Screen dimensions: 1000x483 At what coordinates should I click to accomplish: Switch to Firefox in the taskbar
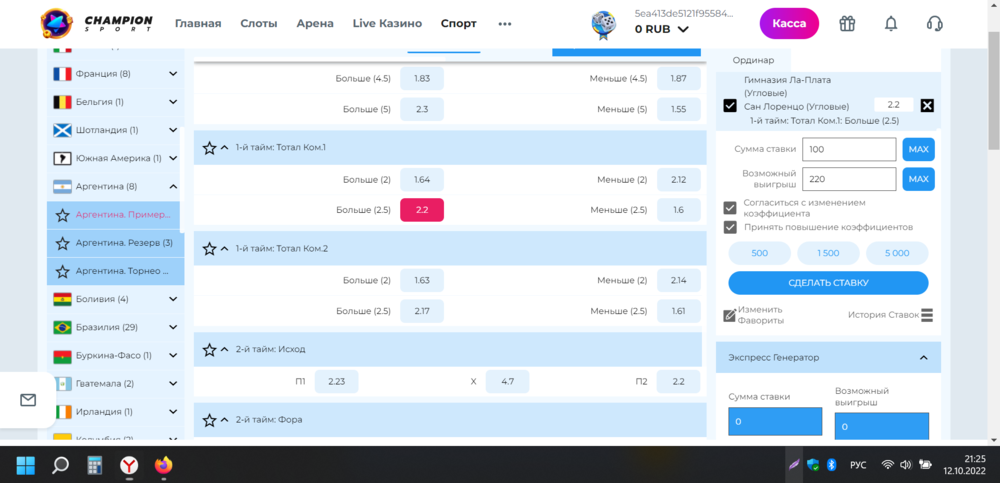click(x=164, y=465)
